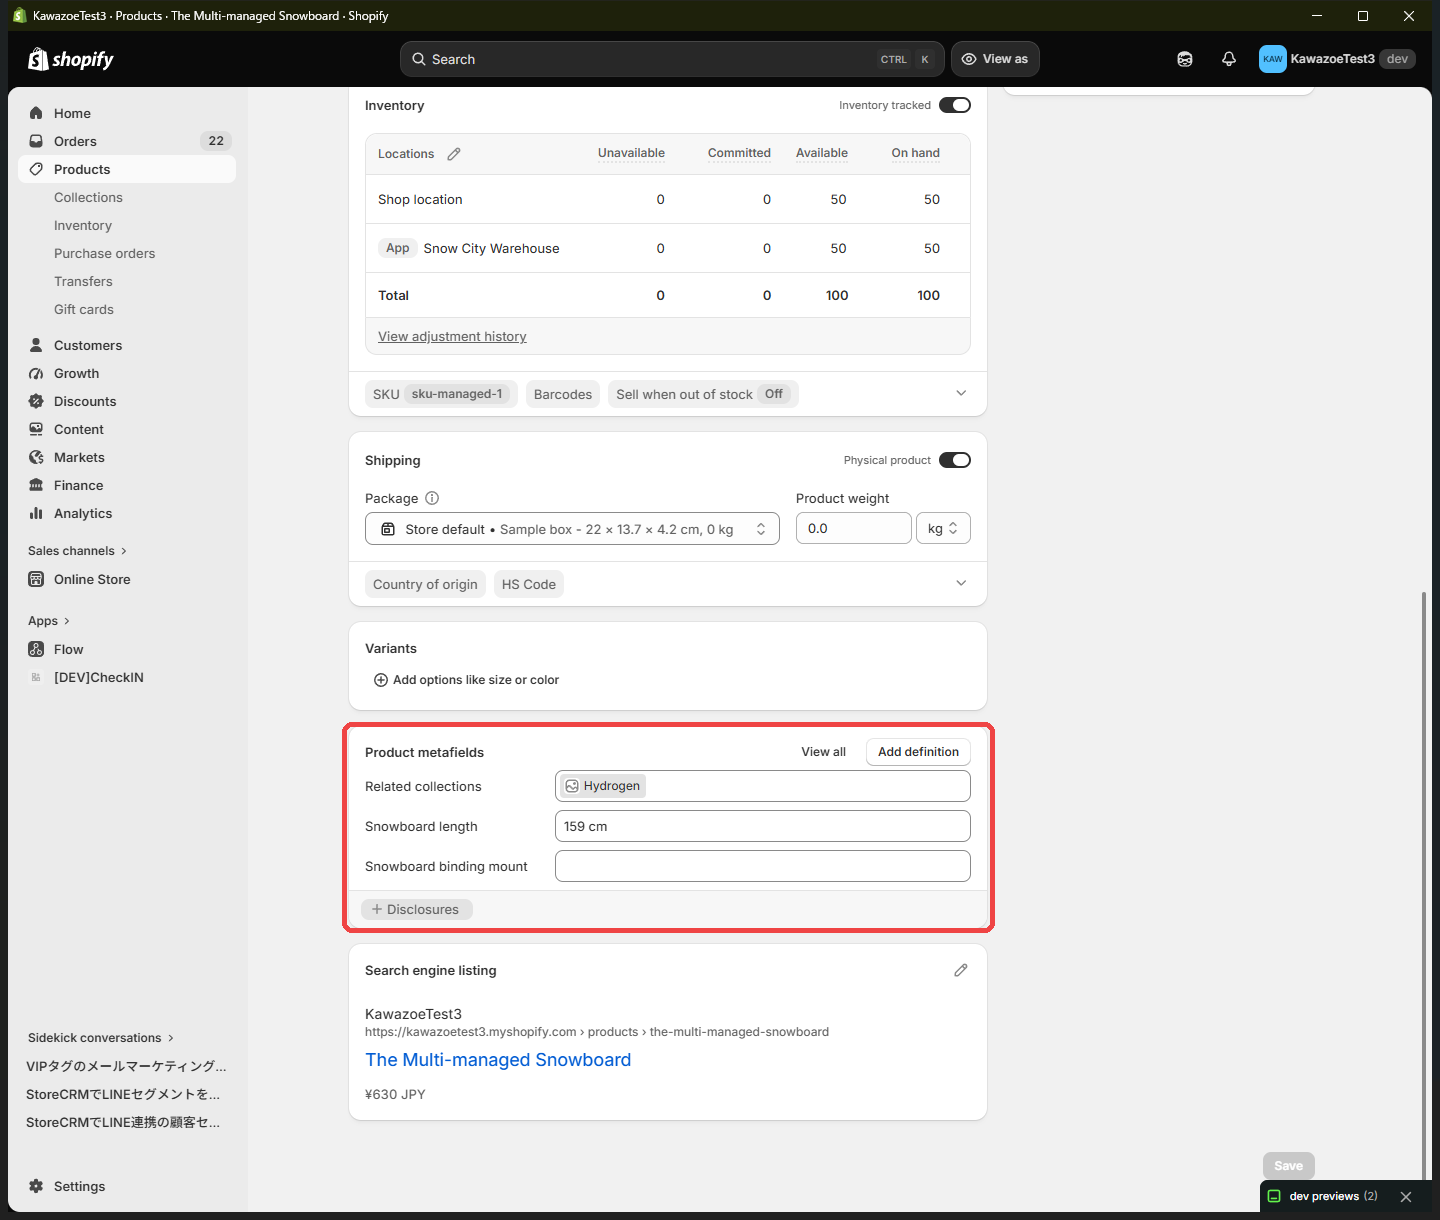Click View adjustment history link
This screenshot has height=1220, width=1440.
click(452, 337)
